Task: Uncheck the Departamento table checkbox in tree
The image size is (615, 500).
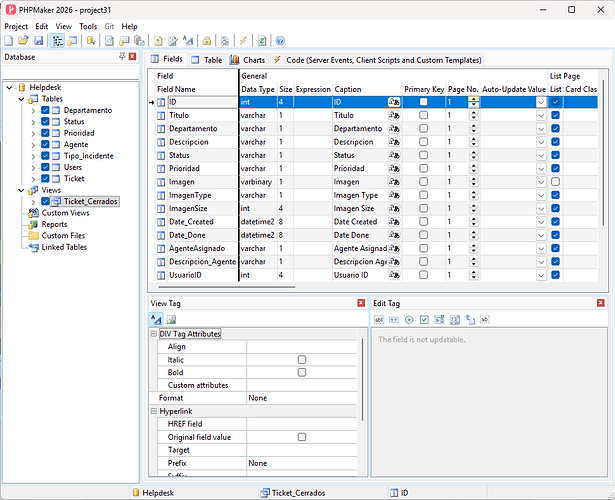Action: (x=45, y=110)
